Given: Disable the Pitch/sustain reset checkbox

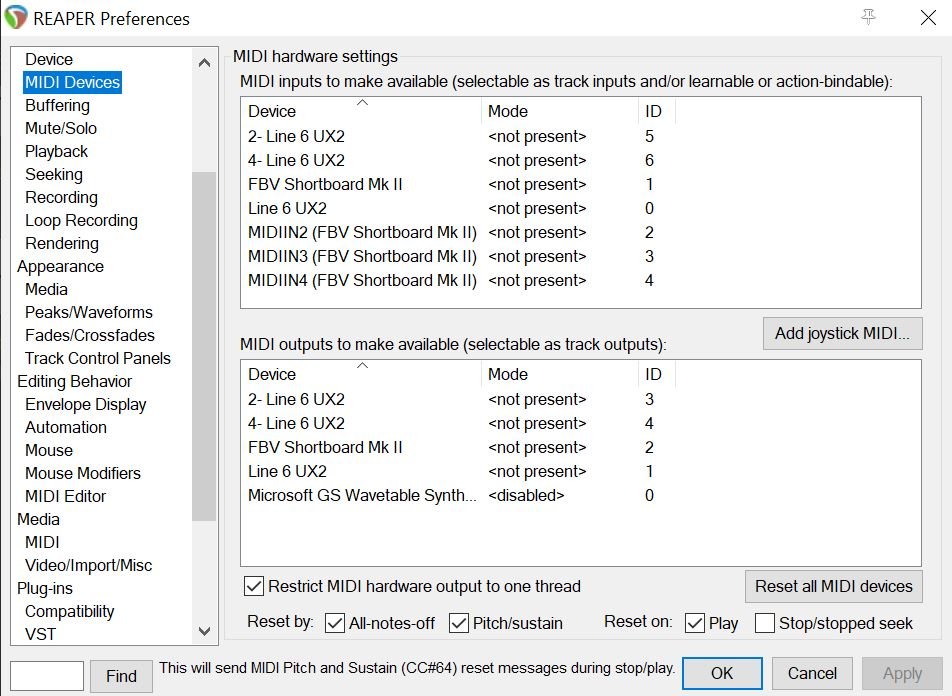Looking at the screenshot, I should click(x=459, y=623).
